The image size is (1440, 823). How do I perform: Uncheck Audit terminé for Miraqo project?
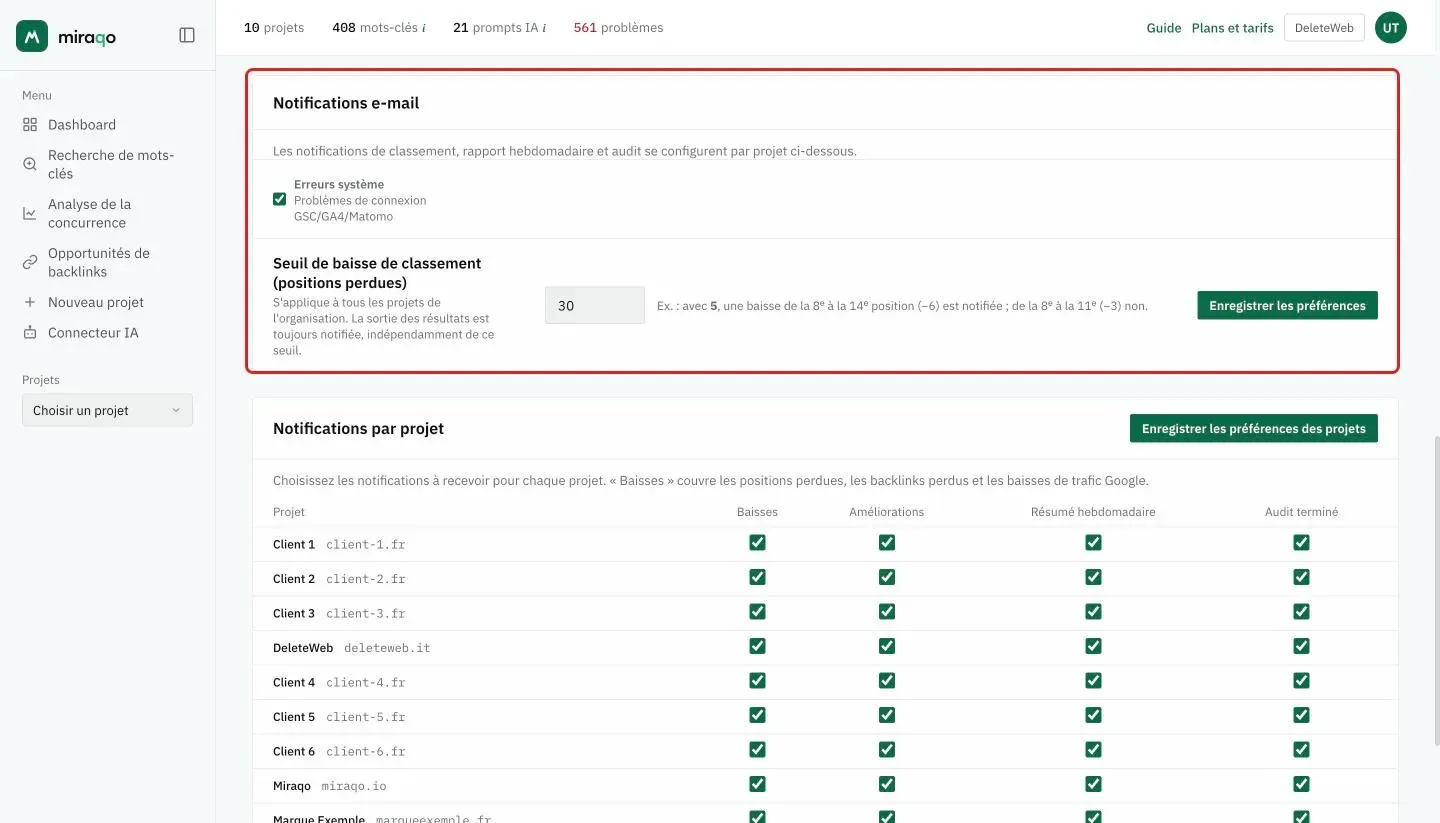coord(1301,784)
